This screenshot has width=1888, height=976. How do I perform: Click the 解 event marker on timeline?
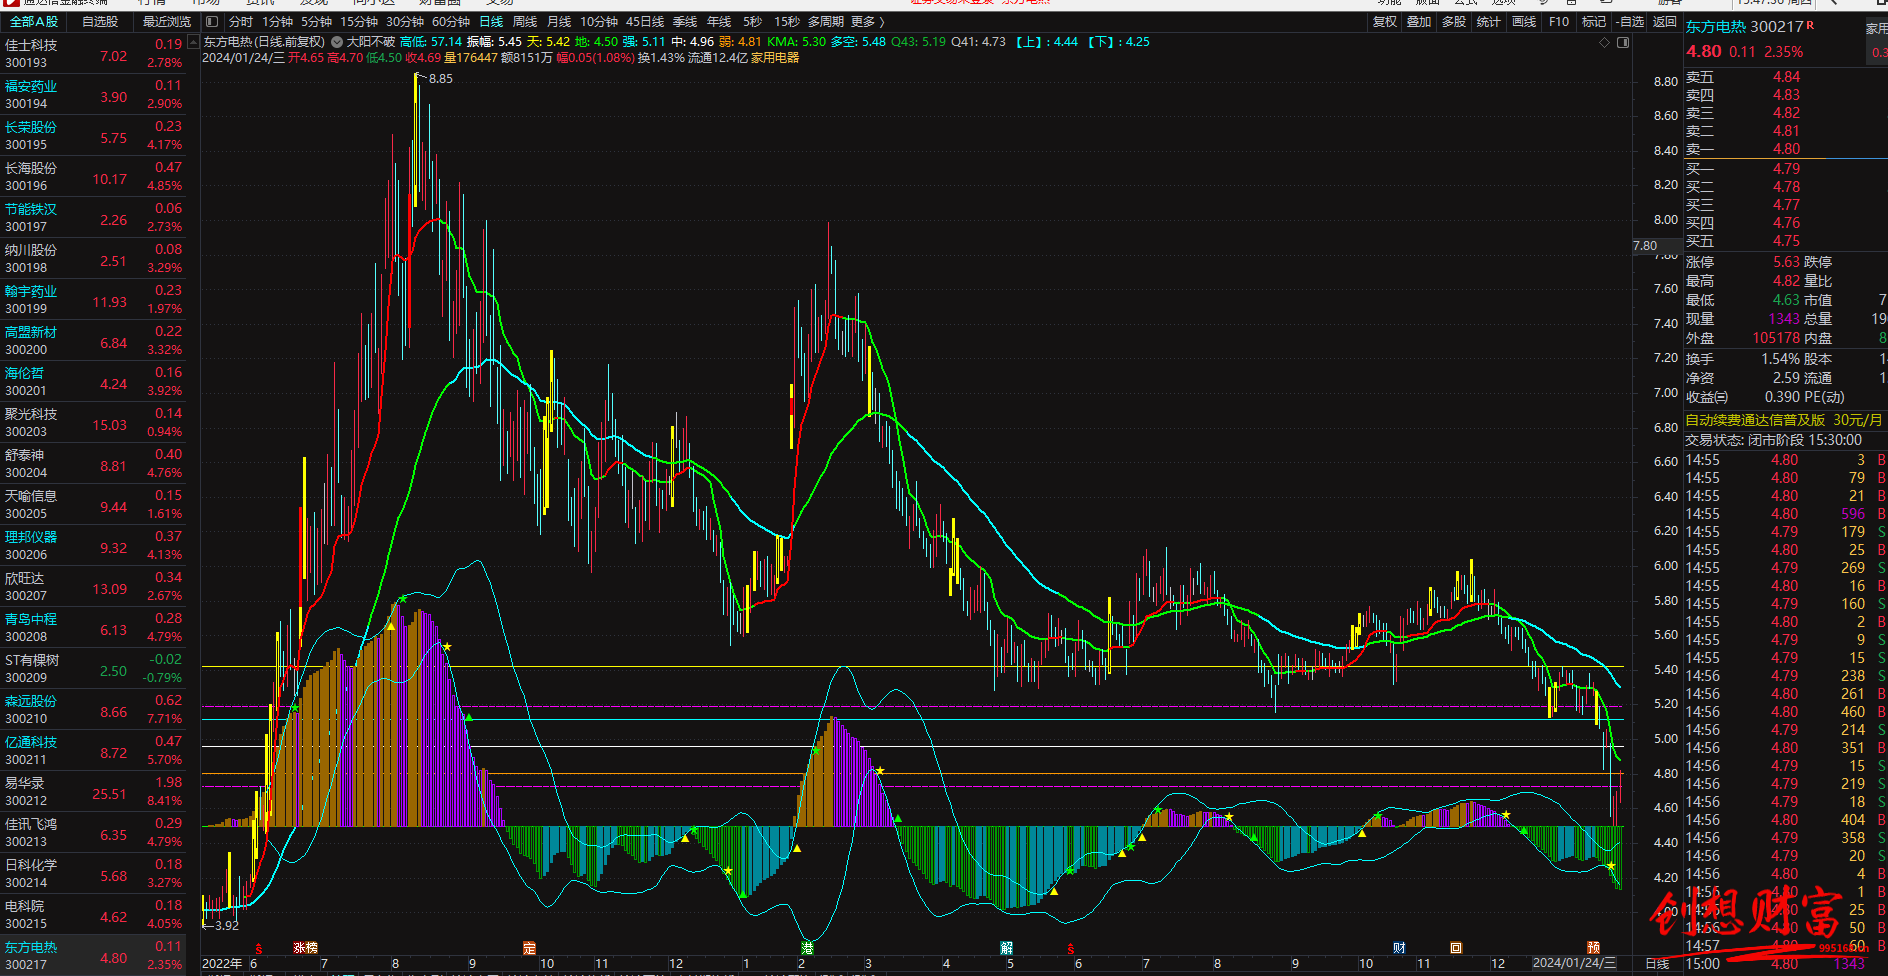click(1007, 948)
